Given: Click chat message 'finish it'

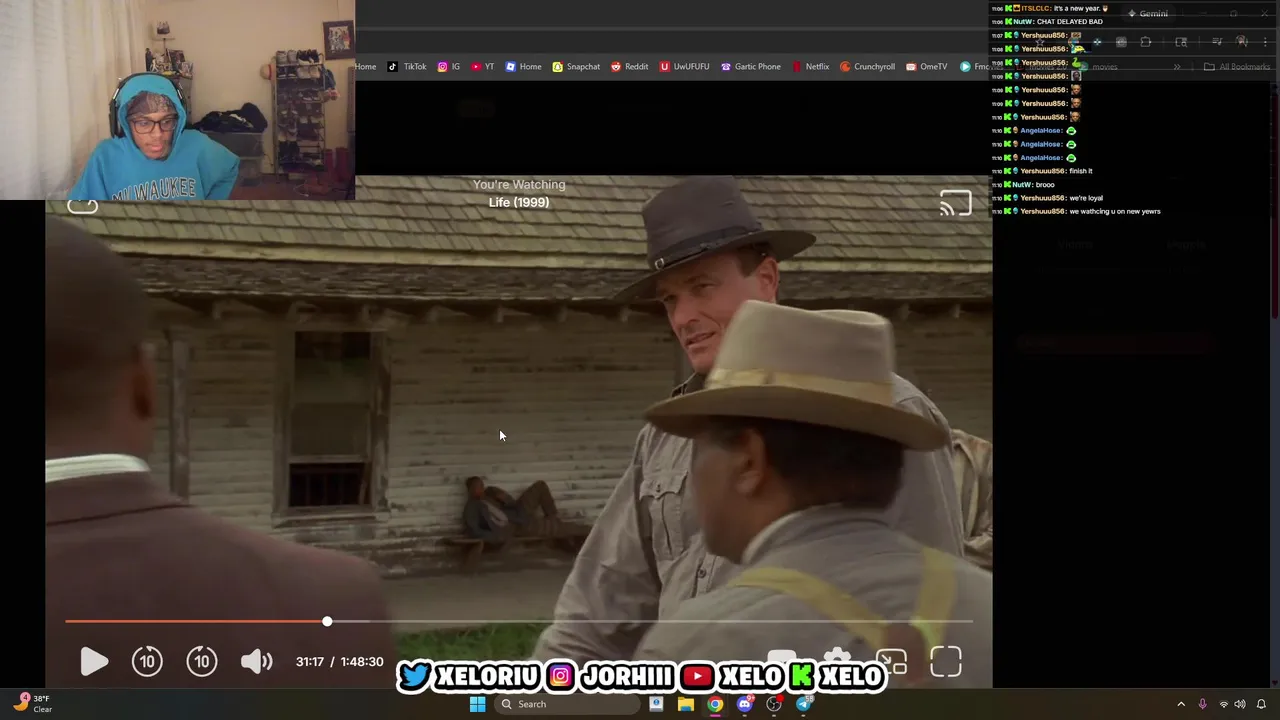Looking at the screenshot, I should point(1081,171).
